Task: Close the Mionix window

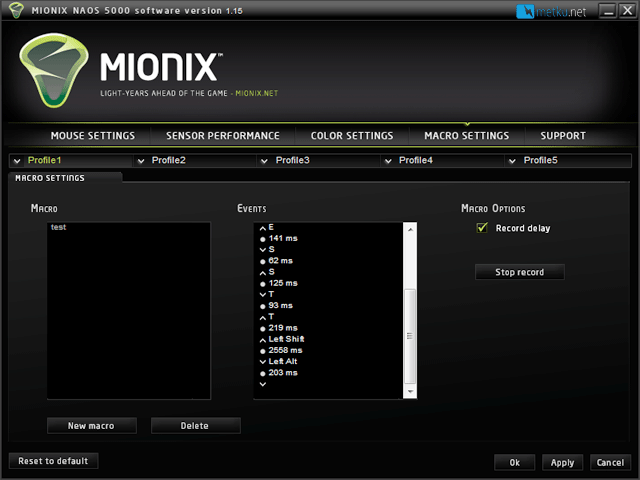Action: [x=627, y=11]
